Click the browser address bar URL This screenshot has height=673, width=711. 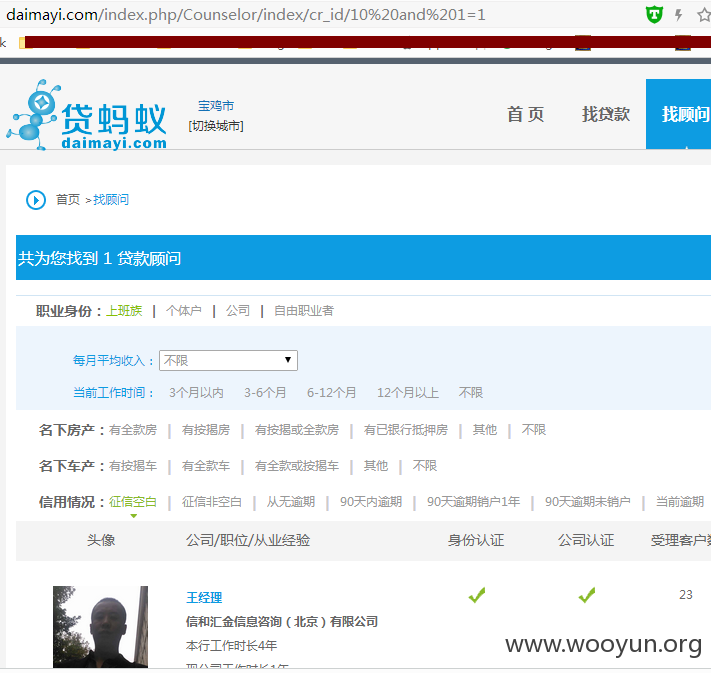click(245, 15)
